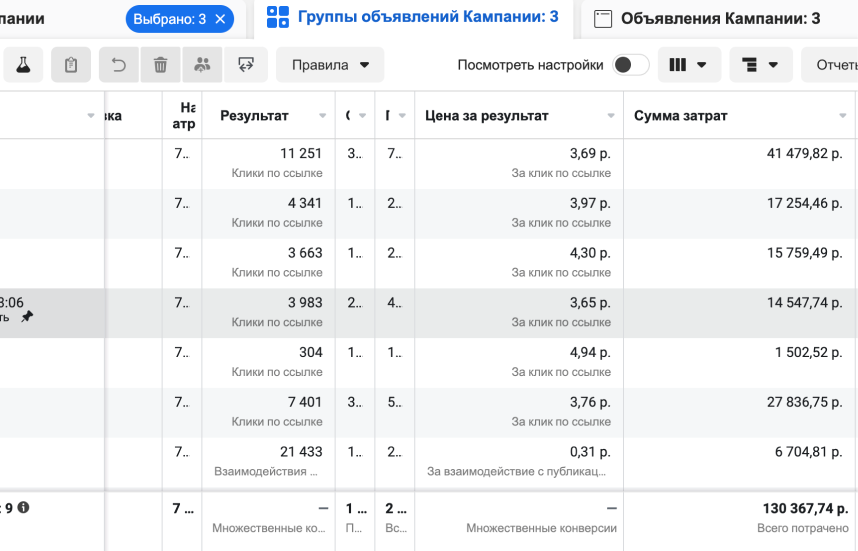Image resolution: width=858 pixels, height=551 pixels.
Task: Click the pin icon in highlighted row
Action: coord(27,316)
